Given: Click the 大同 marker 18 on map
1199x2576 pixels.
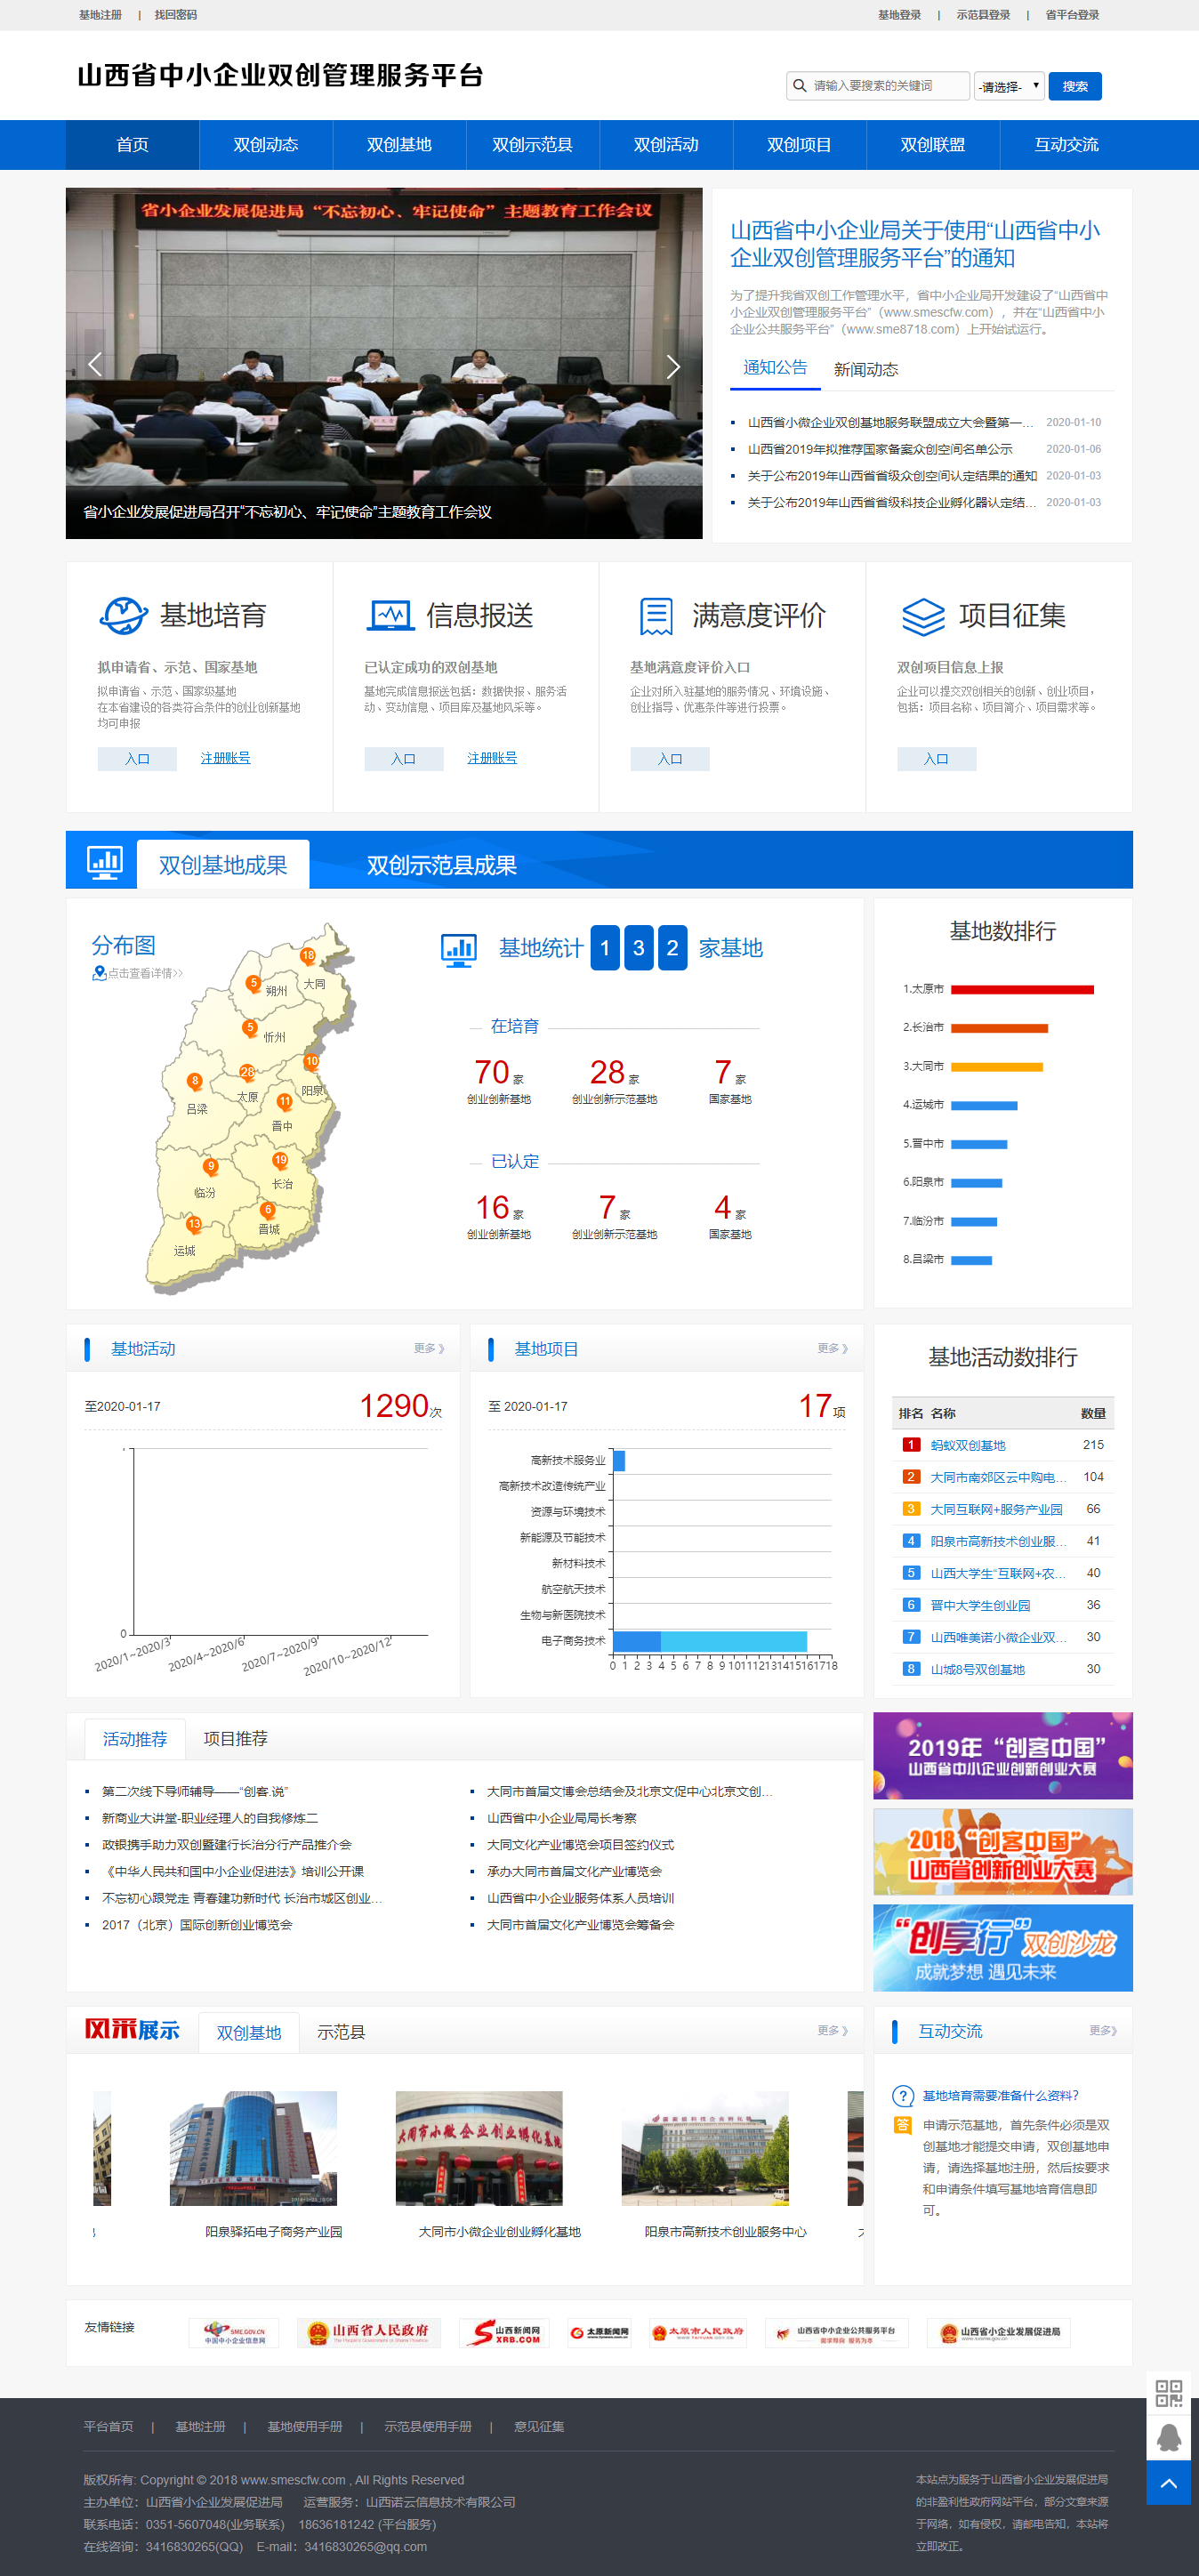Looking at the screenshot, I should tap(308, 956).
